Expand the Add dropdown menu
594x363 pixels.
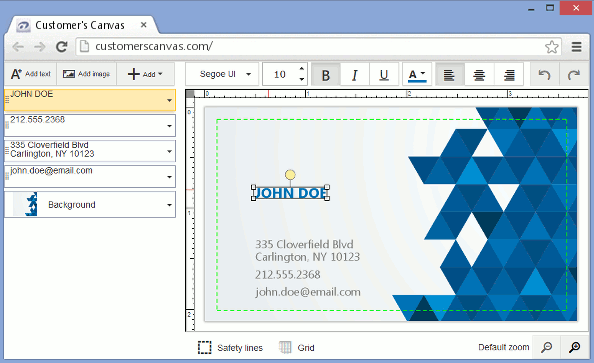pos(145,74)
